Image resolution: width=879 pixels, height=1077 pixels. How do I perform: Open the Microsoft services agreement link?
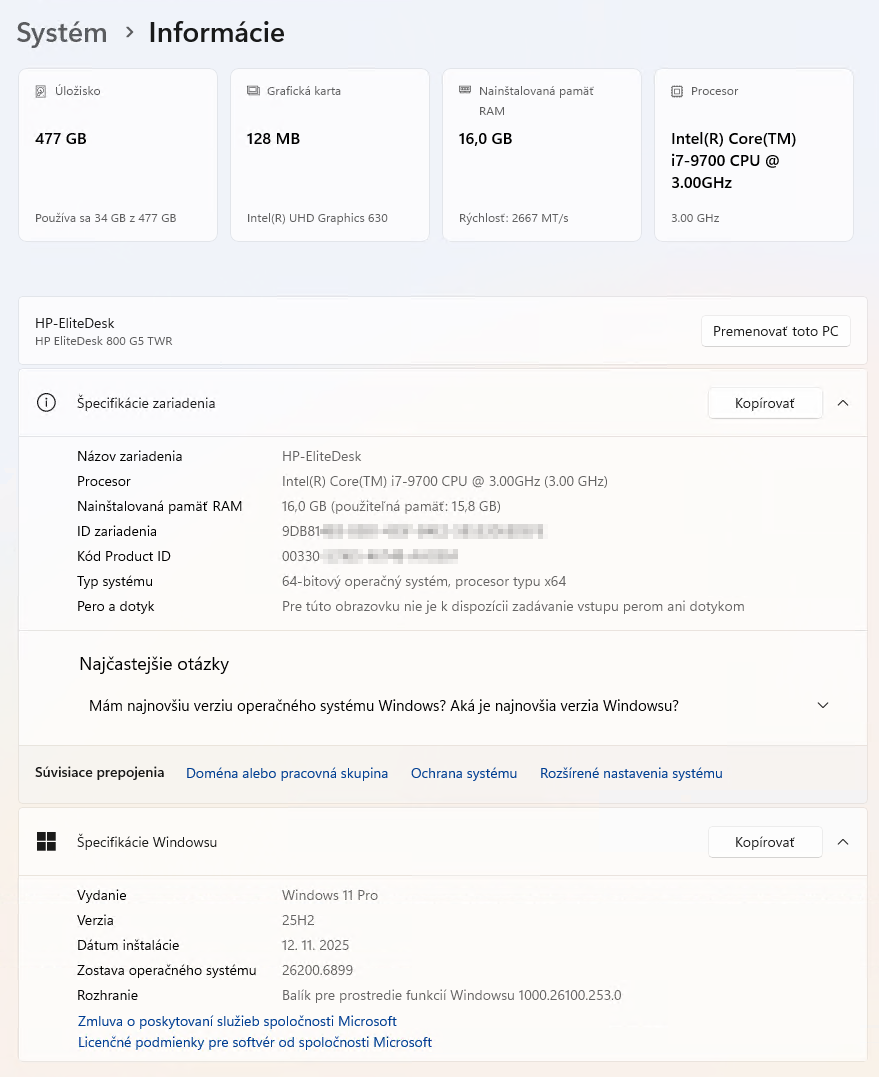(x=237, y=1021)
